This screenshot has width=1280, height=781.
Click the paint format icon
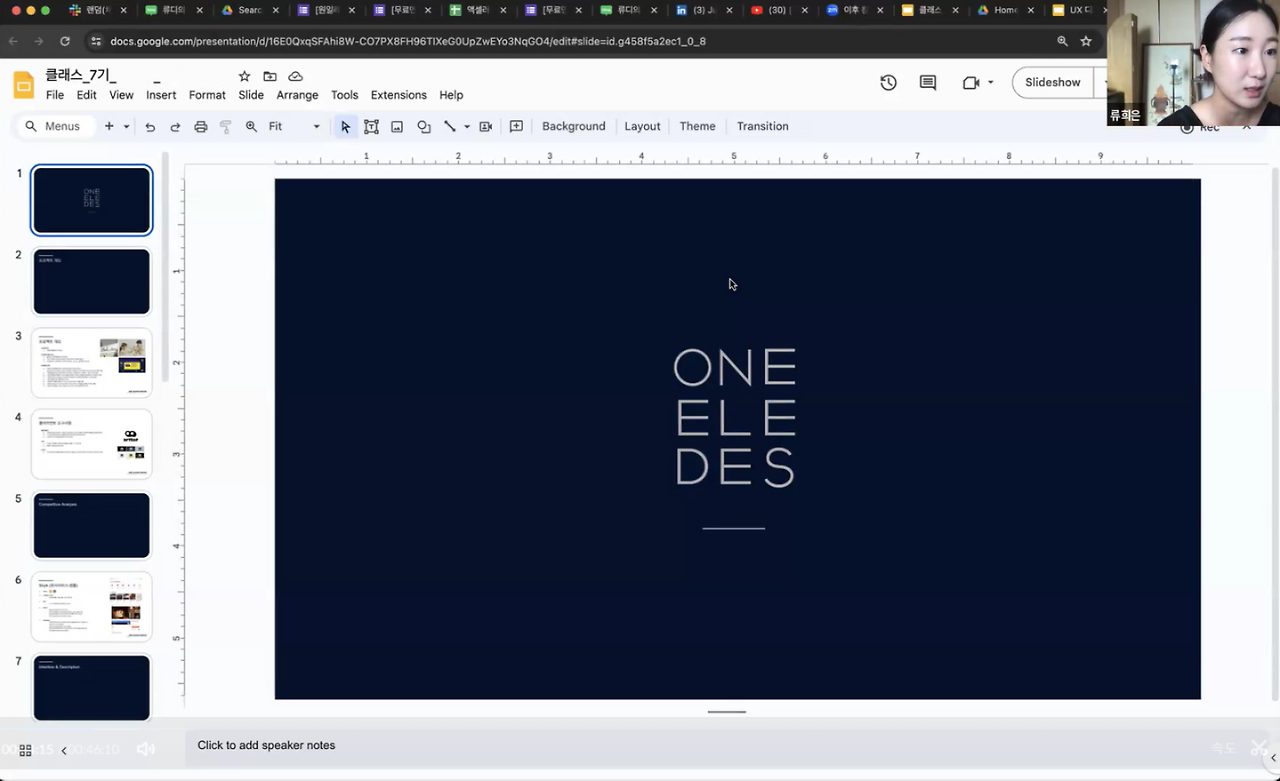[x=225, y=127]
